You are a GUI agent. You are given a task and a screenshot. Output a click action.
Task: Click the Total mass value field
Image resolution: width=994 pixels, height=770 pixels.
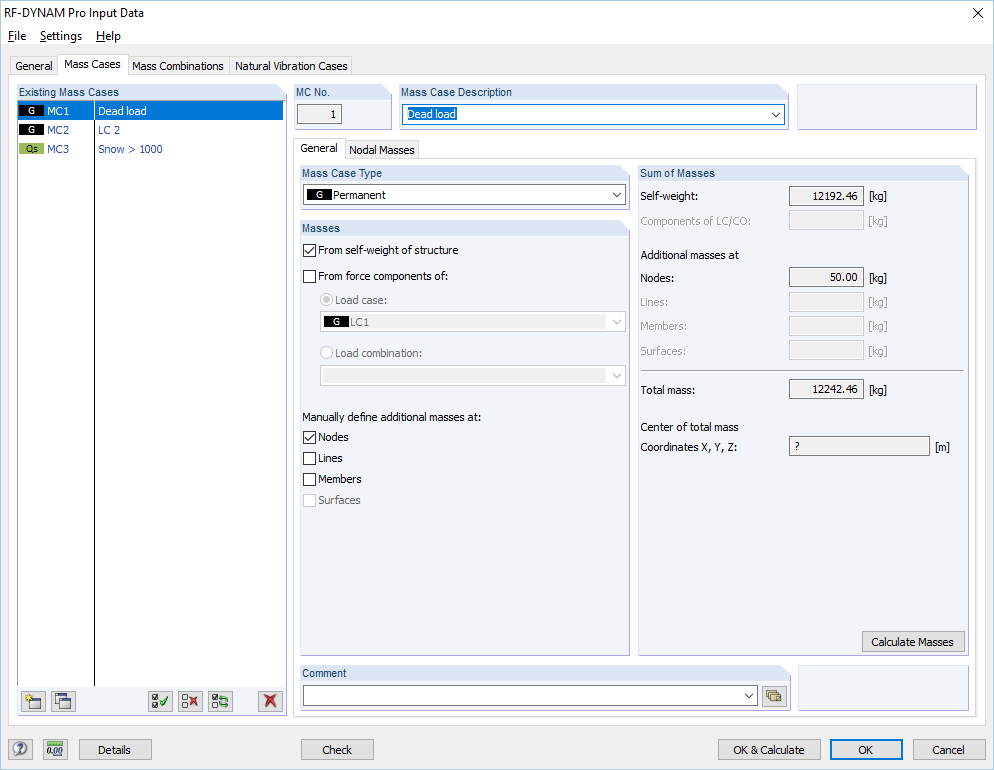826,389
